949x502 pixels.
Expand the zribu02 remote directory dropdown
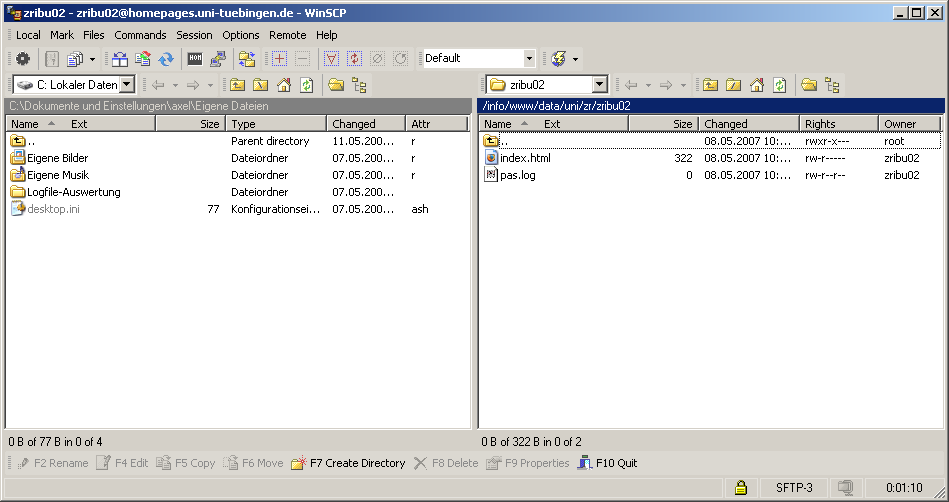pos(599,85)
